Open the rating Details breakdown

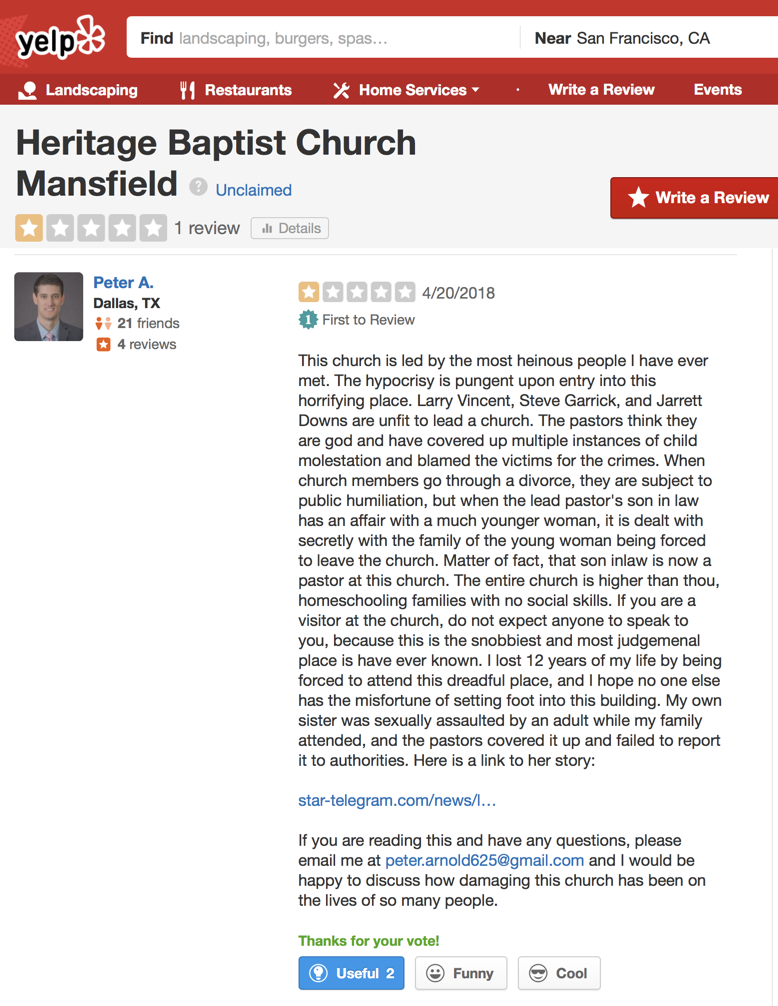(290, 228)
